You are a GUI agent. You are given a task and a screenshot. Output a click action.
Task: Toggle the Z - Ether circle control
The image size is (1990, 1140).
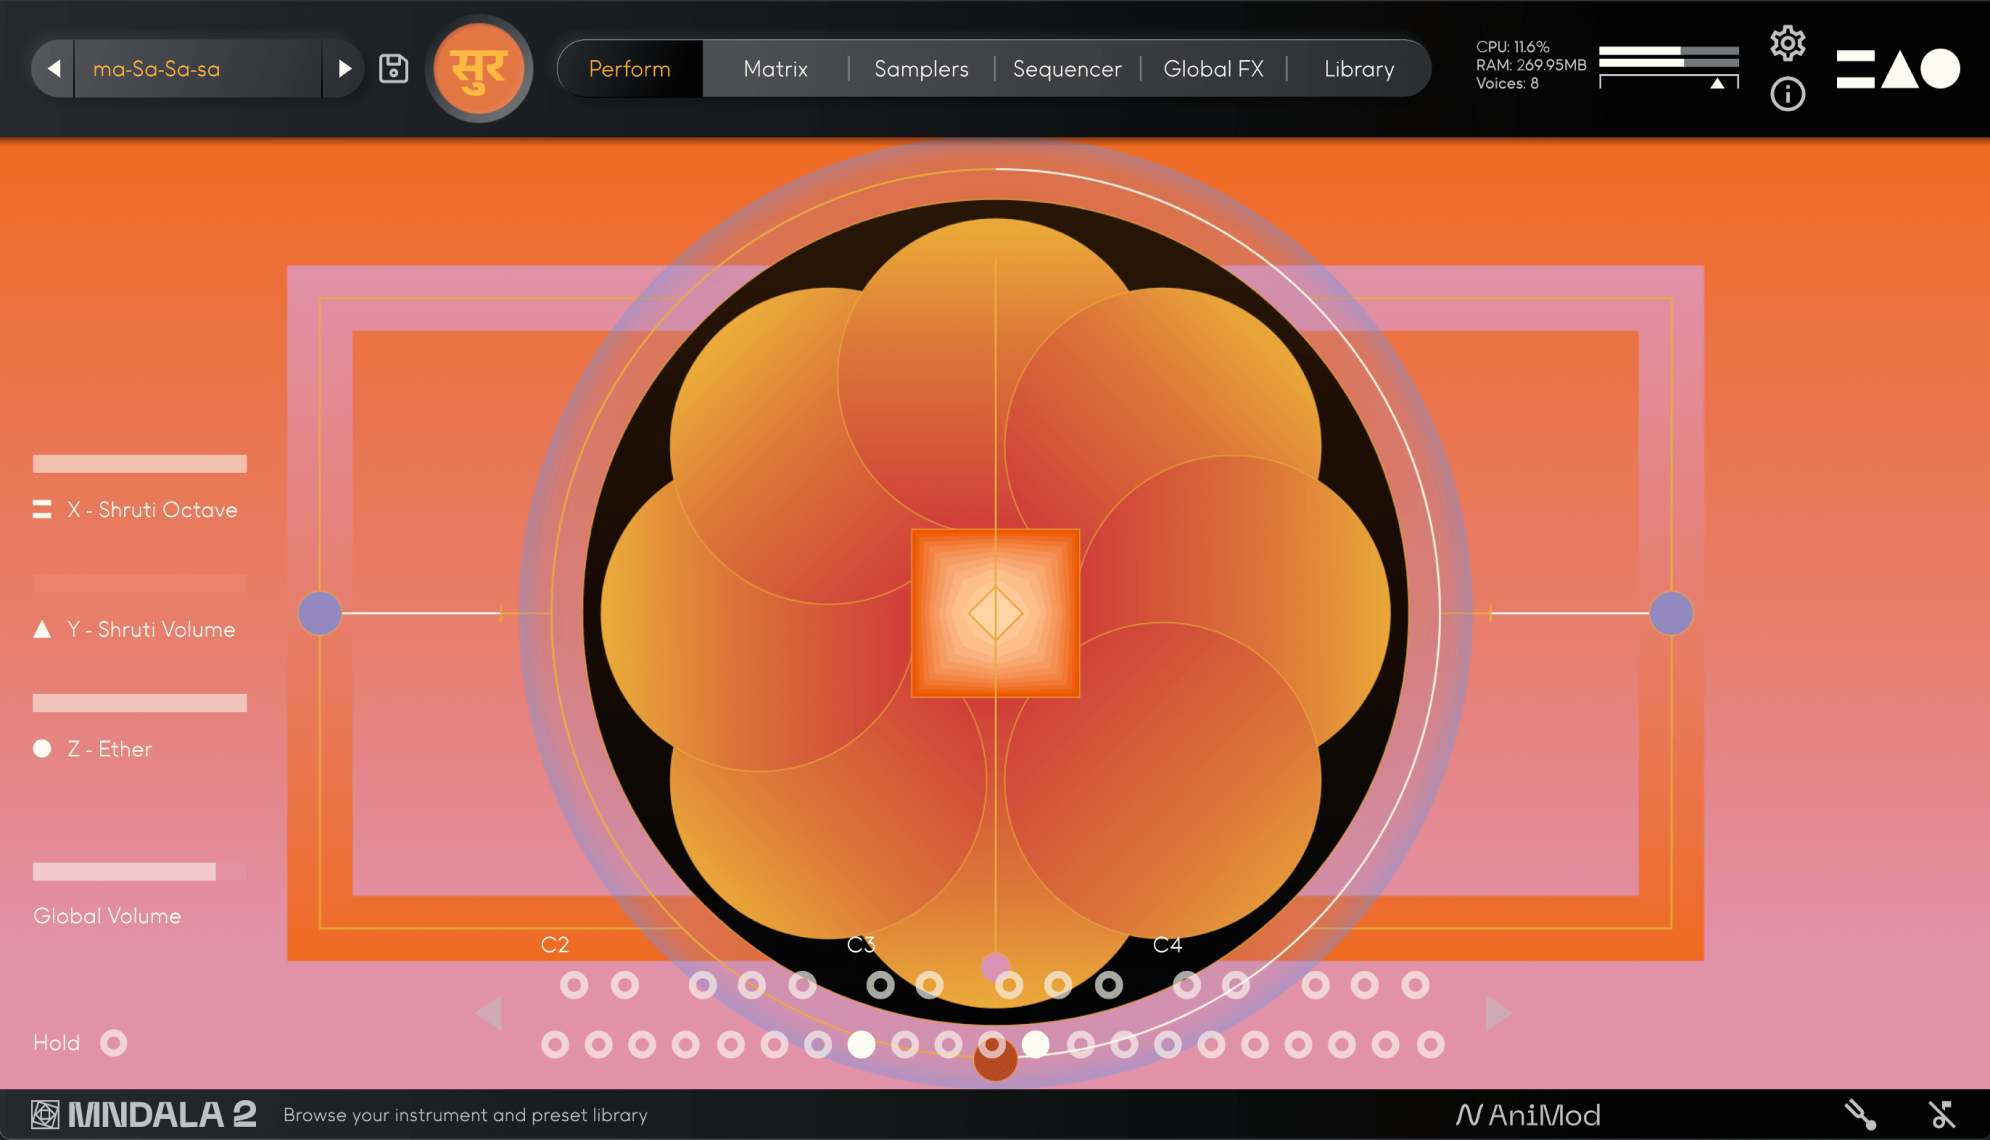(x=42, y=748)
